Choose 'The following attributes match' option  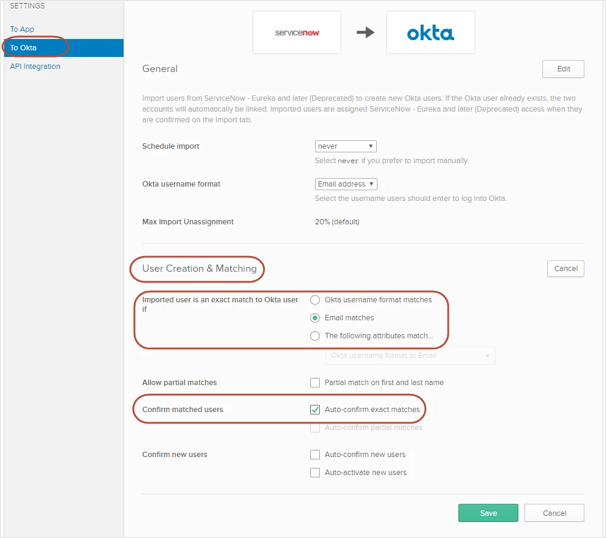(316, 335)
